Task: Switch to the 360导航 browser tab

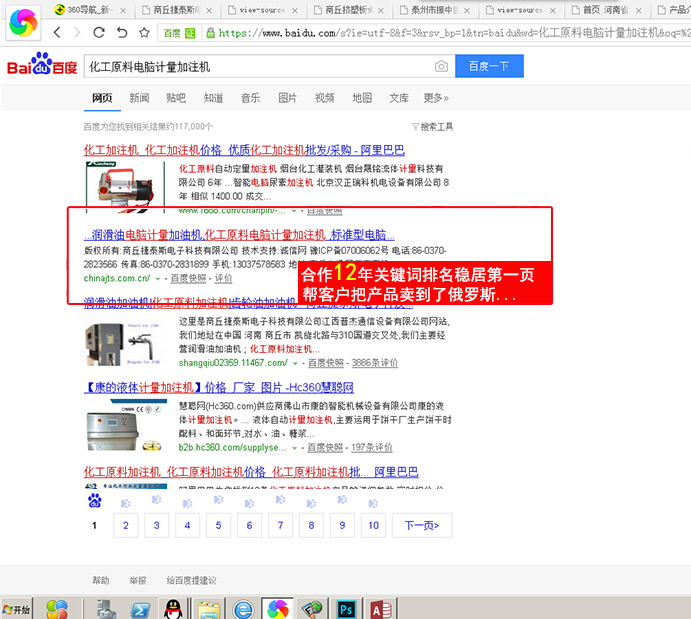Action: [89, 10]
